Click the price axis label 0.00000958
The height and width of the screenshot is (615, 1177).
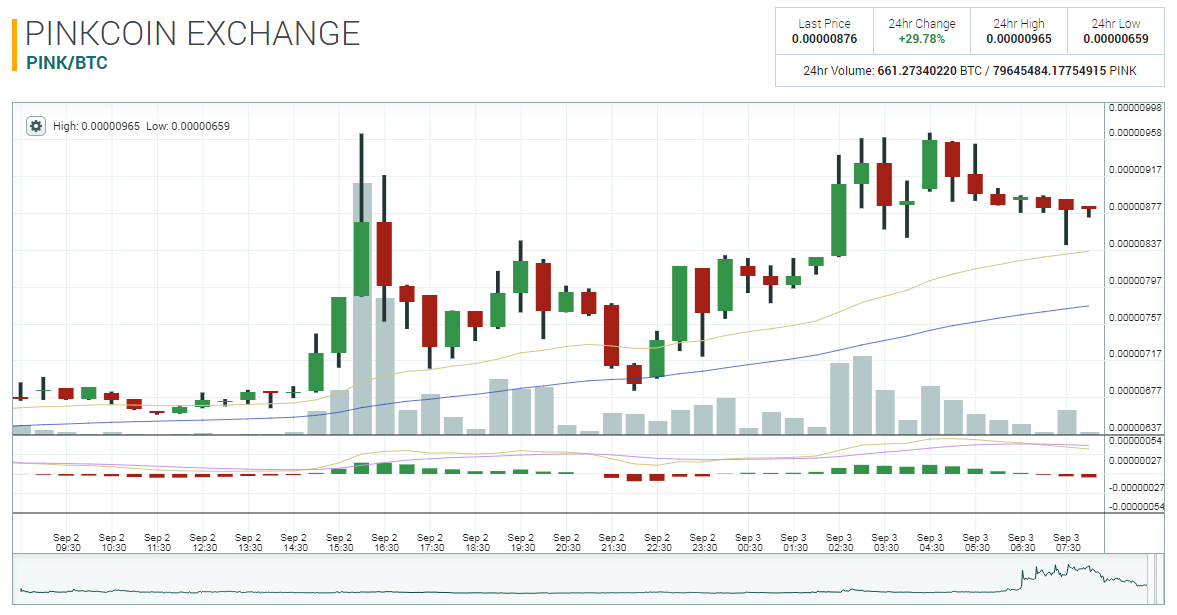[1135, 133]
